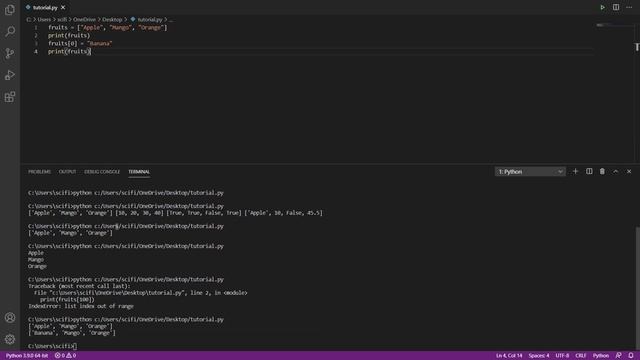The width and height of the screenshot is (640, 360).
Task: Open the editor More Actions ellipsis
Action: coord(629,7)
